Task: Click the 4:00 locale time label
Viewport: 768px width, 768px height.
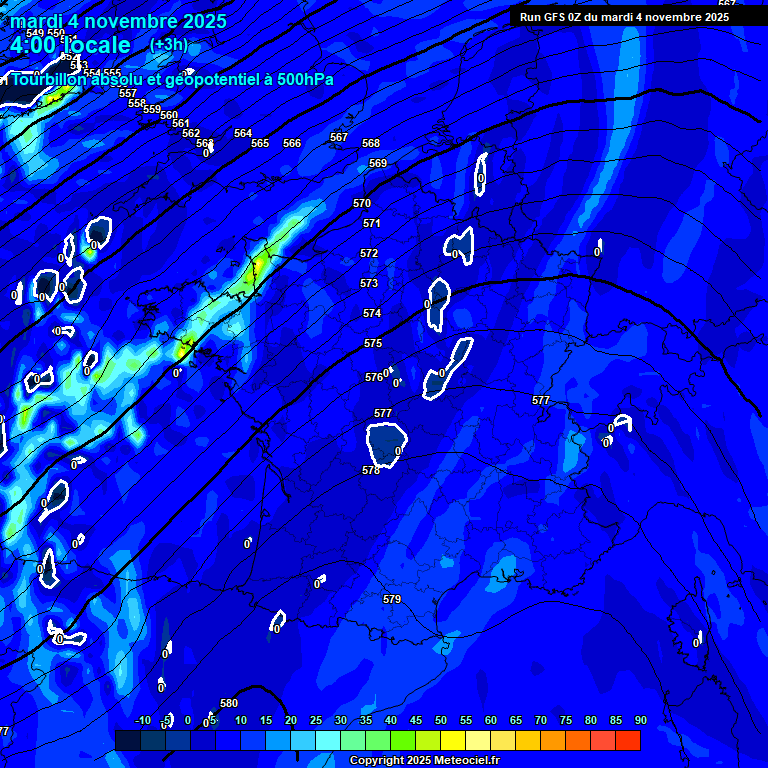Action: pos(70,45)
